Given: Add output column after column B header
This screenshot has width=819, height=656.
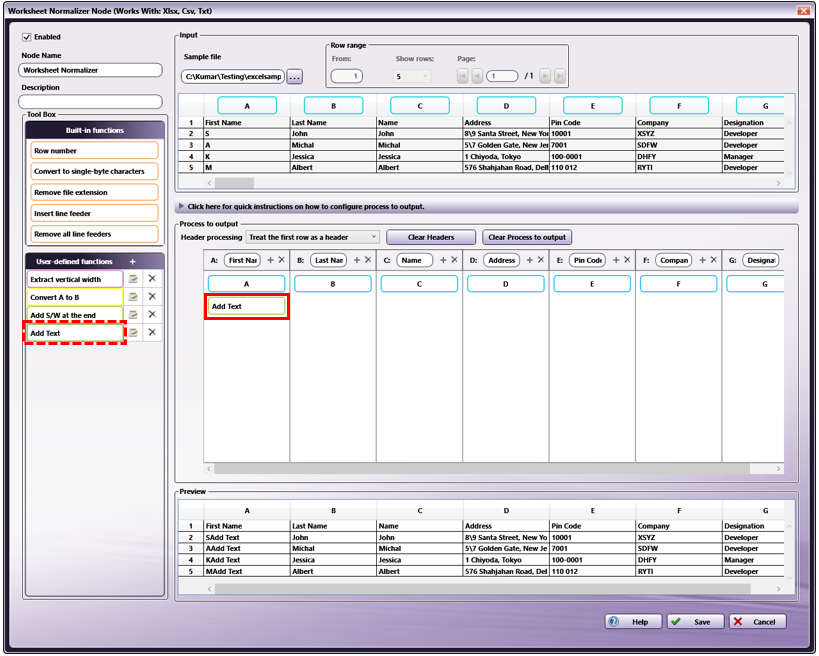Looking at the screenshot, I should point(357,260).
